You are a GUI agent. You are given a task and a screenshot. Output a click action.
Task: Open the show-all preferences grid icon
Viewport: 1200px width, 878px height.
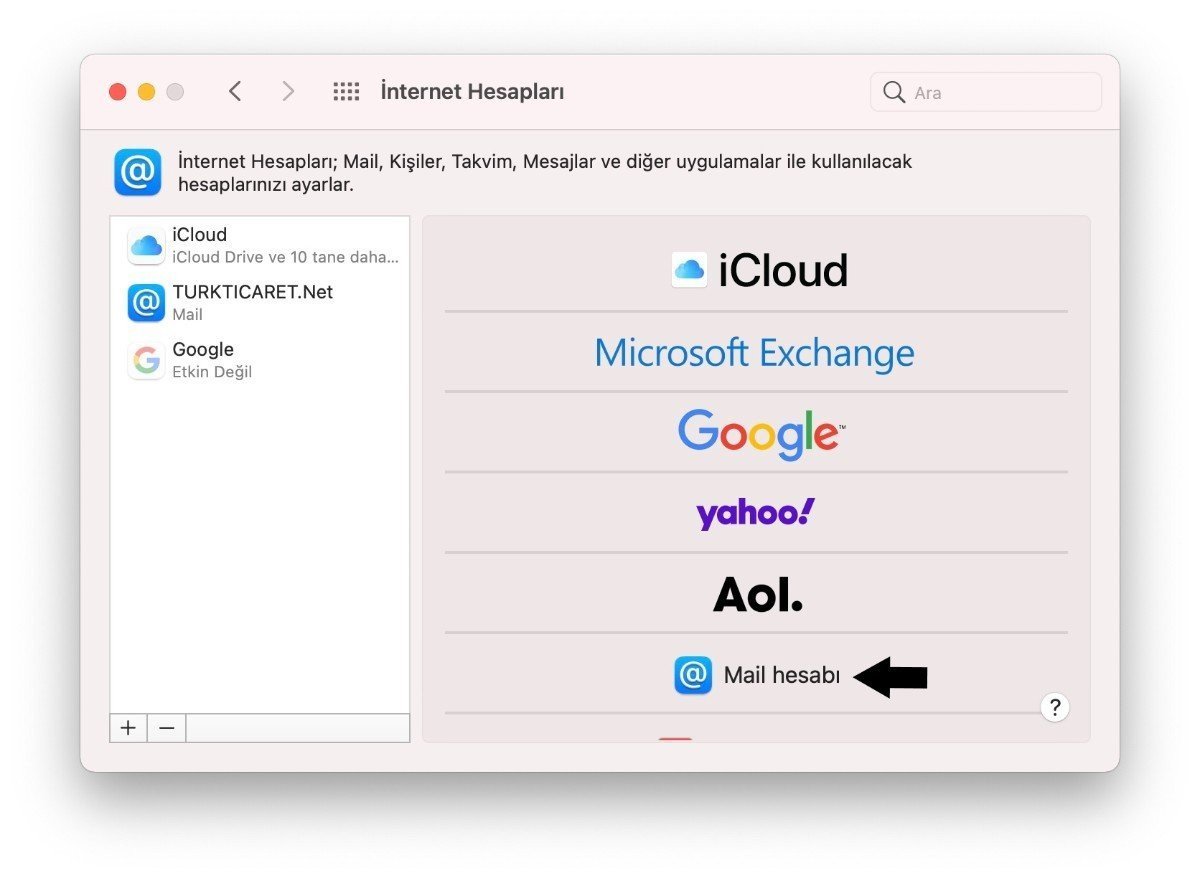pyautogui.click(x=346, y=91)
